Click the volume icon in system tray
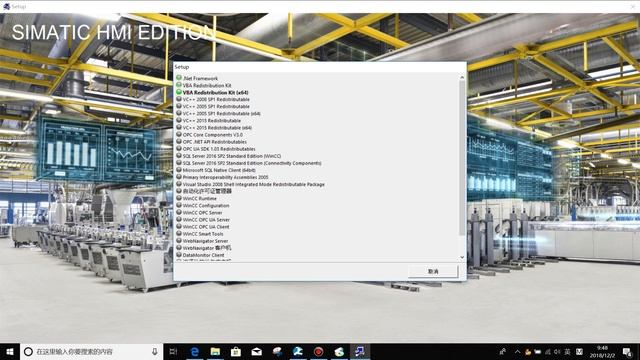This screenshot has width=640, height=360. tap(558, 351)
